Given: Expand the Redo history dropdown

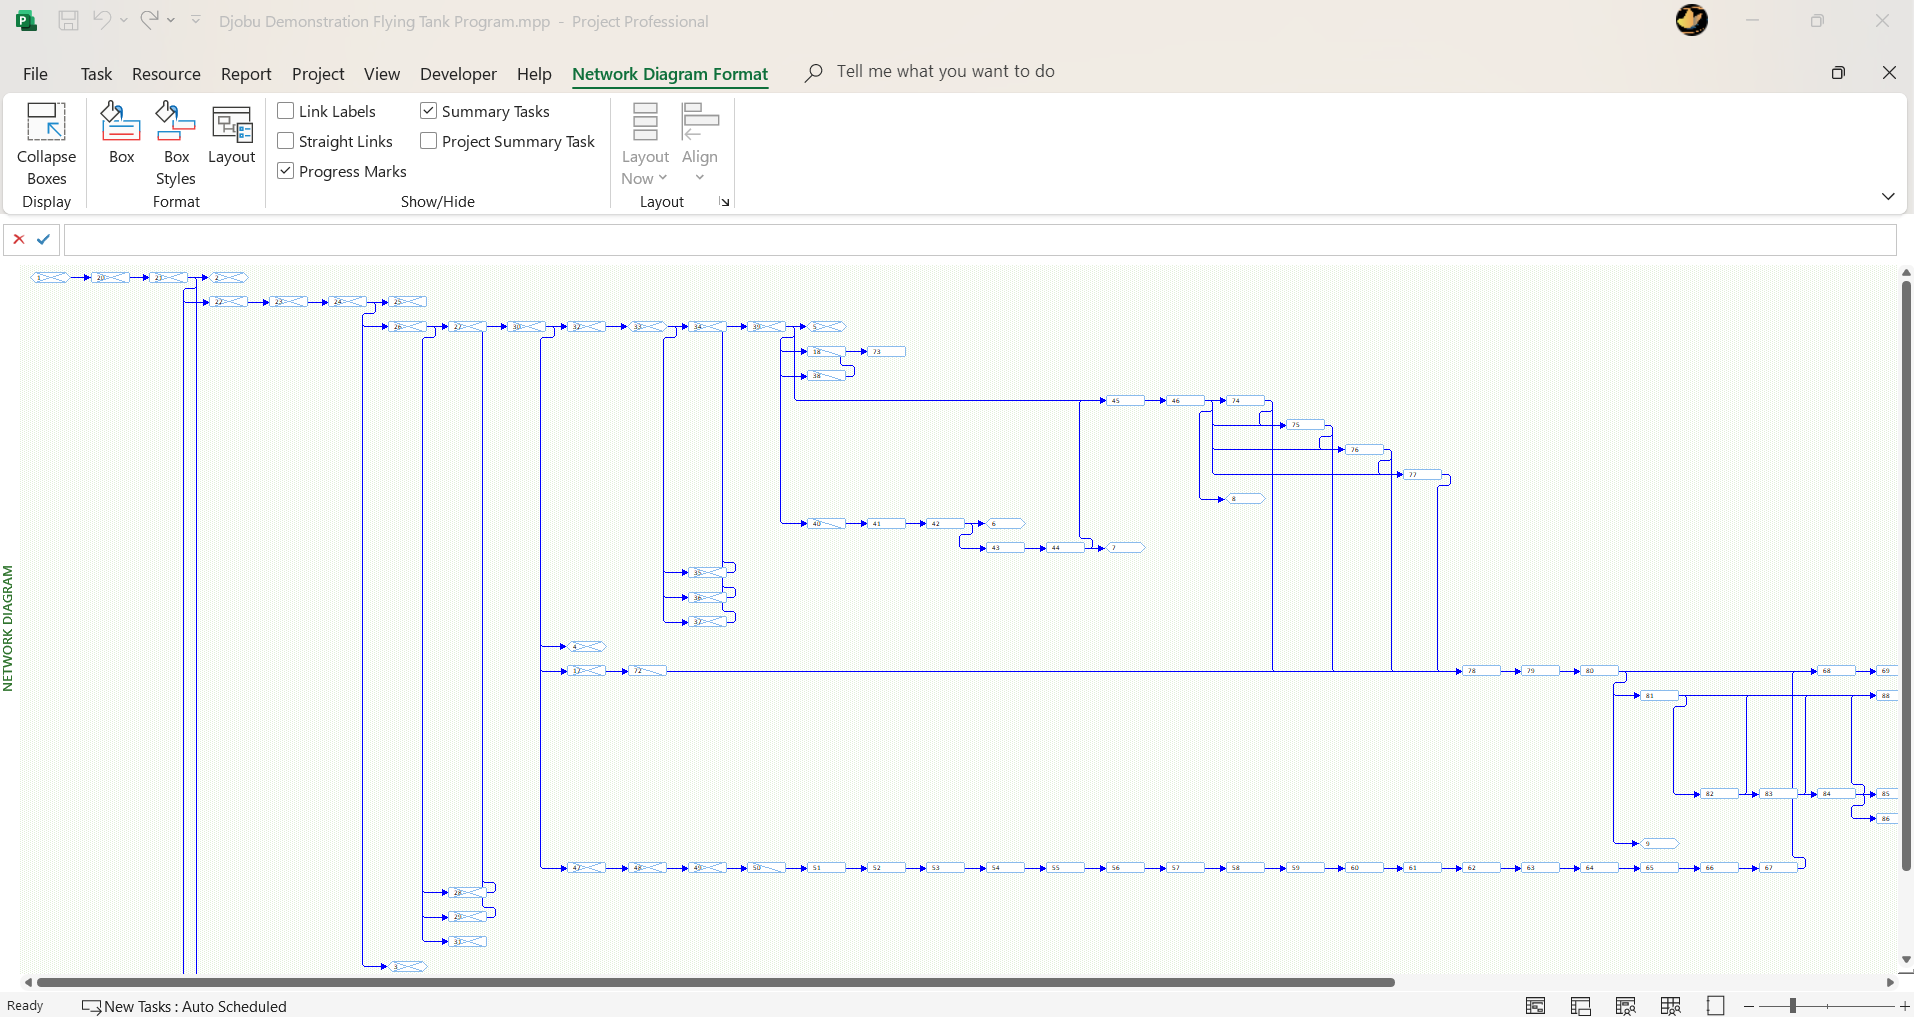Looking at the screenshot, I should [171, 20].
